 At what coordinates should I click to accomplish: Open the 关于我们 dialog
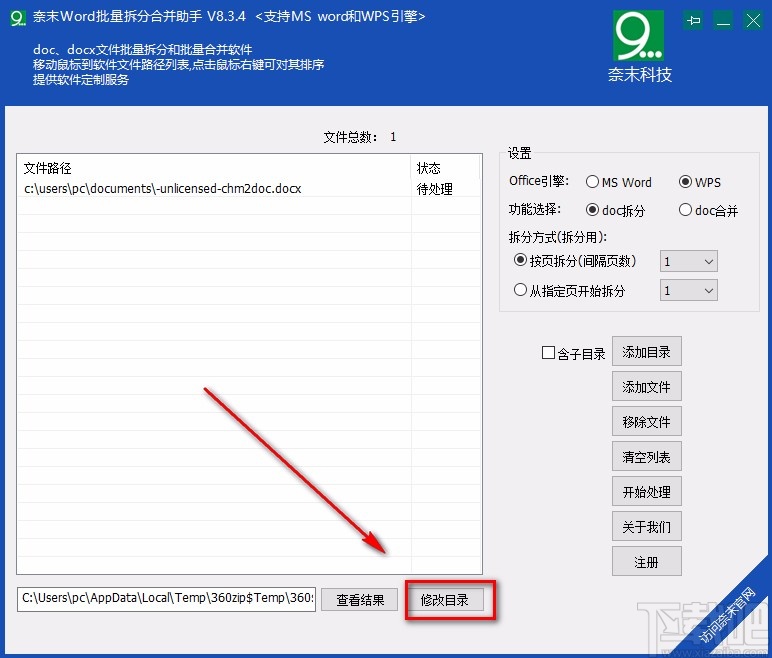click(x=646, y=526)
